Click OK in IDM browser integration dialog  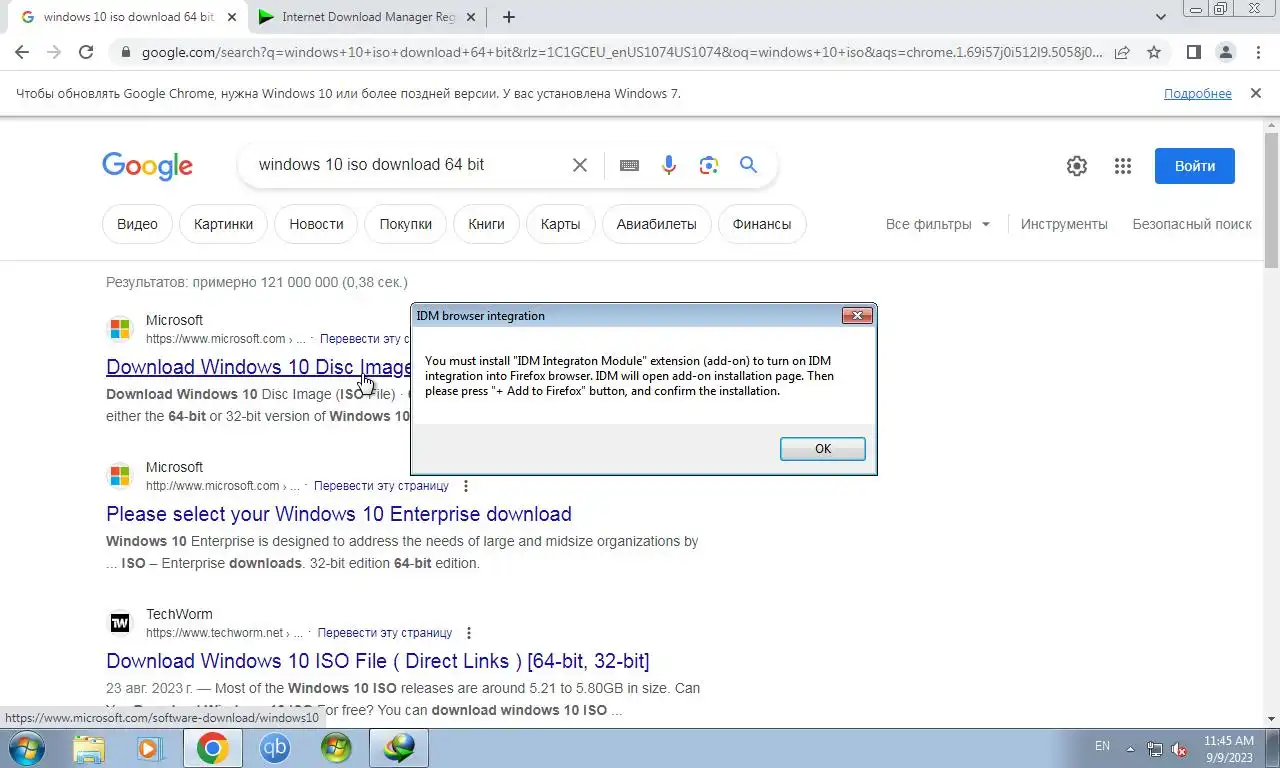822,449
